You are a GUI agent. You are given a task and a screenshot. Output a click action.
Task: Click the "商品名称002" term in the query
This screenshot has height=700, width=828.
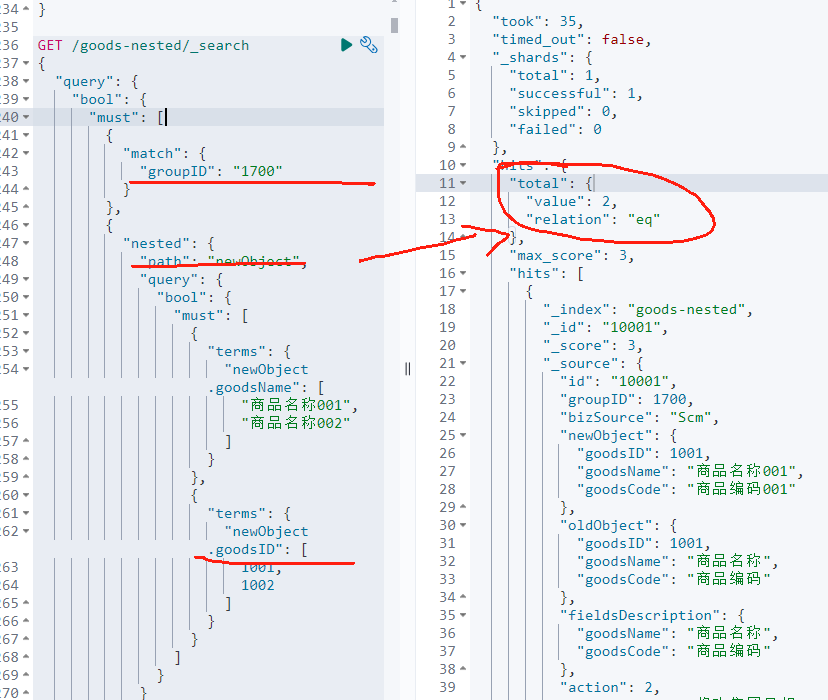click(296, 423)
